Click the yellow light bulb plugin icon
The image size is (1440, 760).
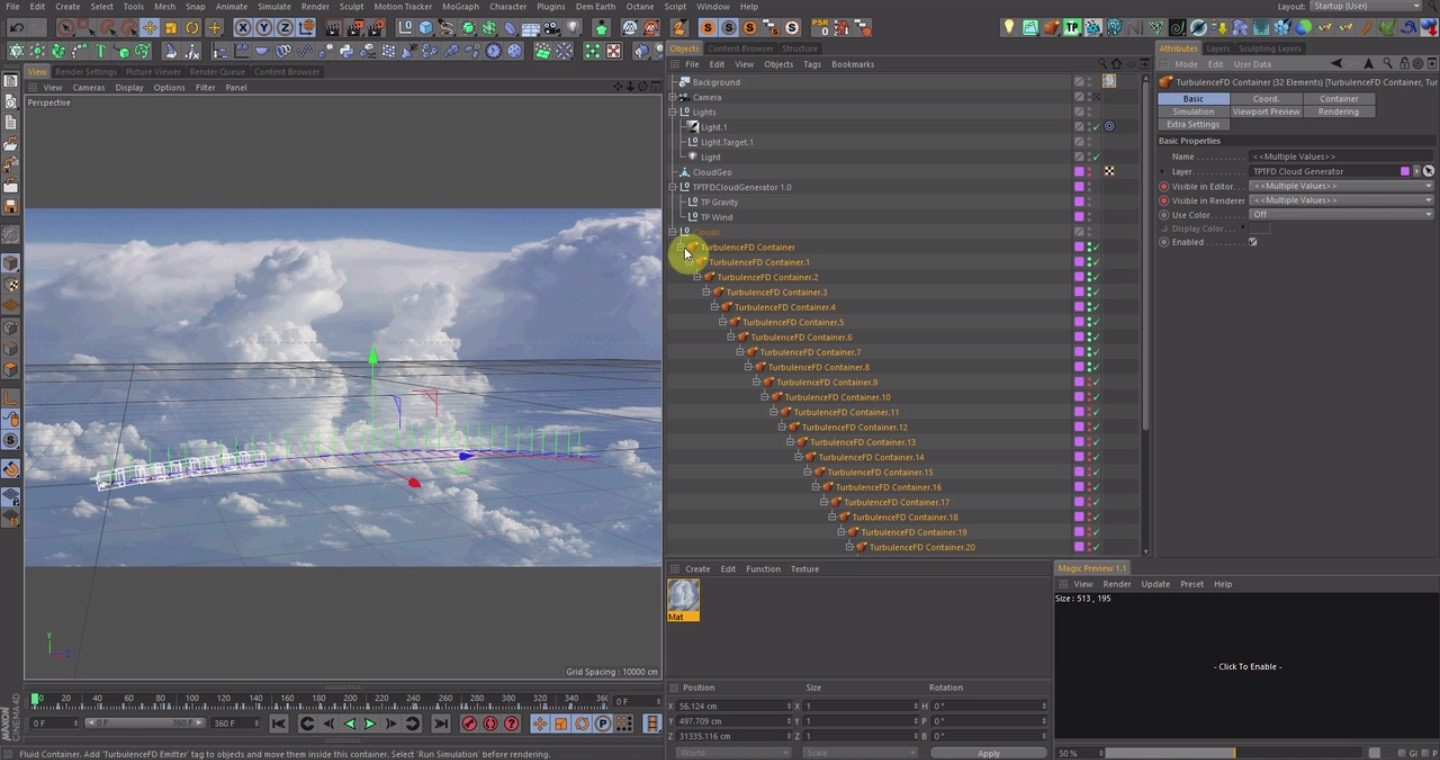tap(1009, 28)
